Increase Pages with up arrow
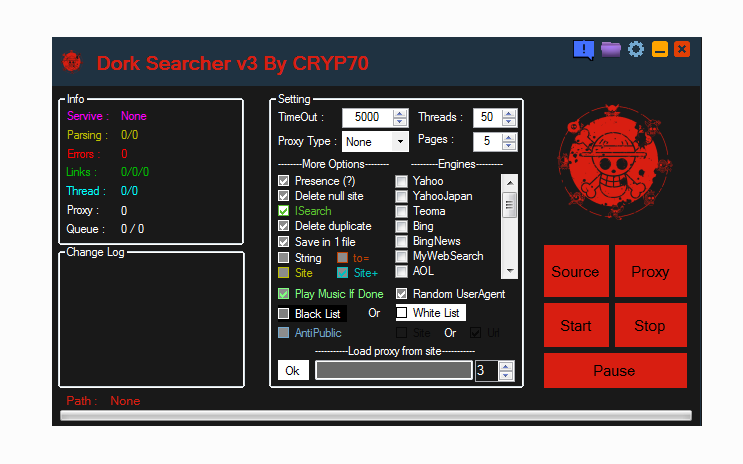743x464 pixels. [509, 137]
